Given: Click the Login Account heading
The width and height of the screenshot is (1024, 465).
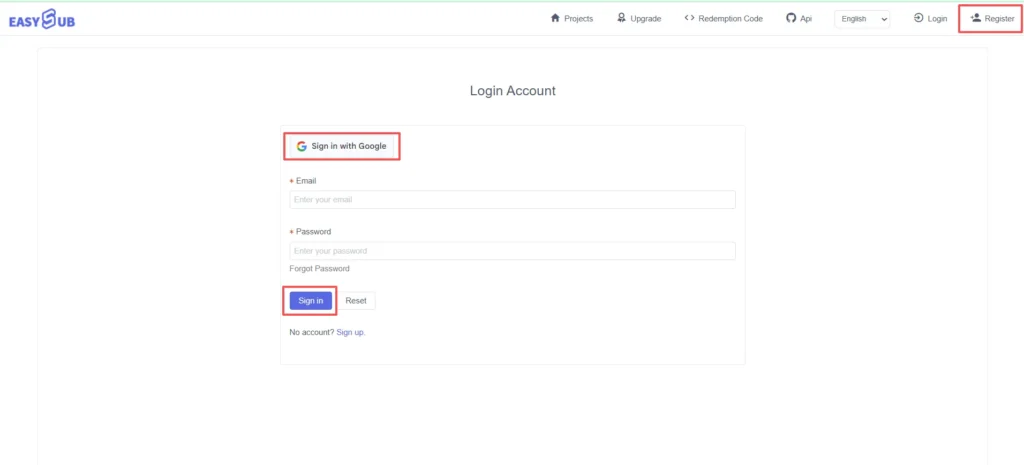Looking at the screenshot, I should tap(513, 91).
